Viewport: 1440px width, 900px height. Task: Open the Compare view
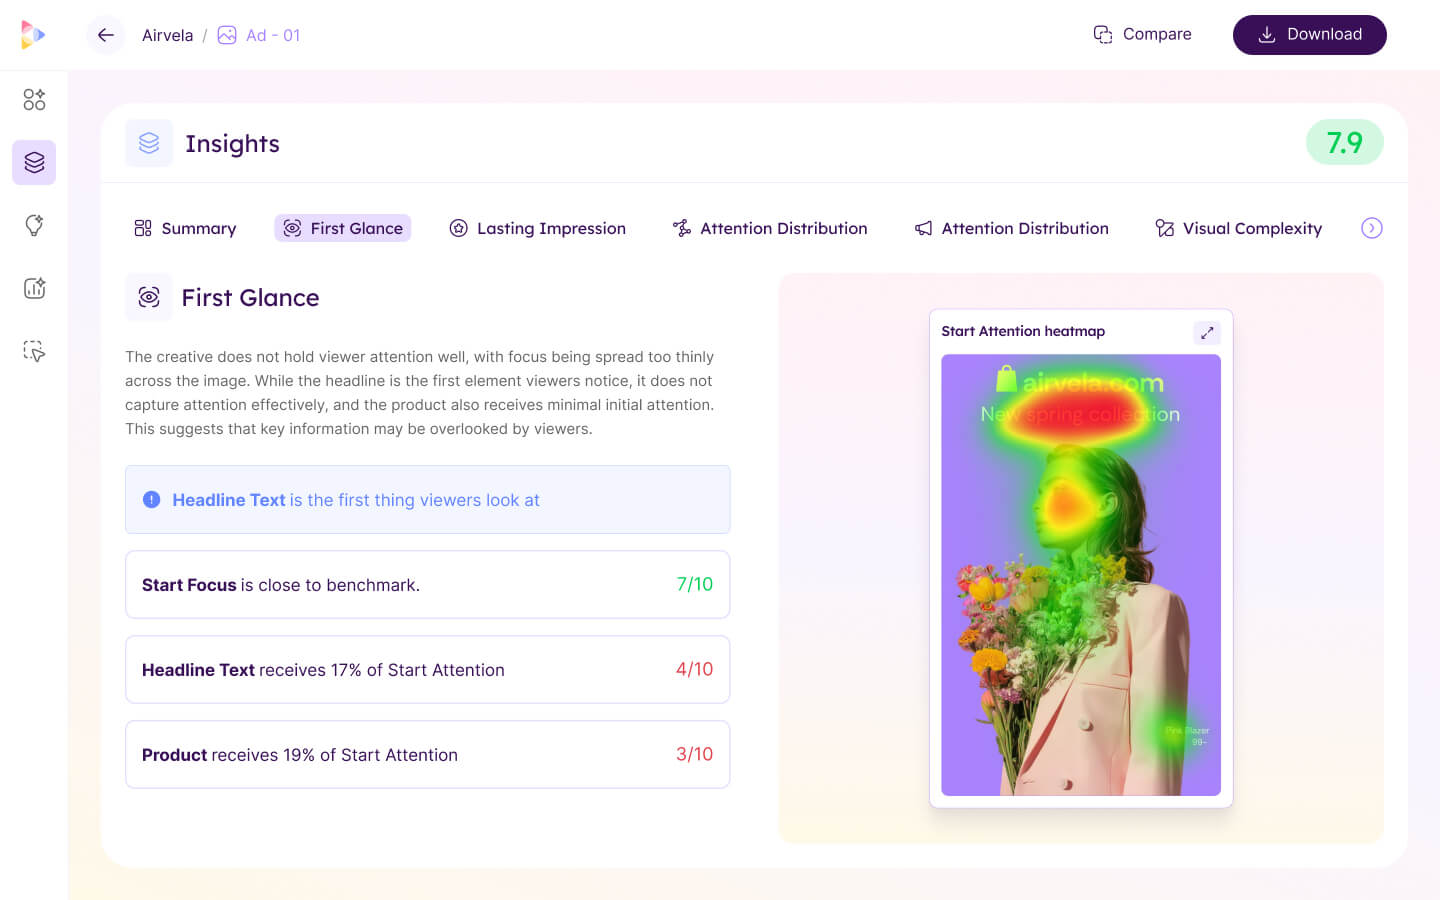click(x=1143, y=33)
